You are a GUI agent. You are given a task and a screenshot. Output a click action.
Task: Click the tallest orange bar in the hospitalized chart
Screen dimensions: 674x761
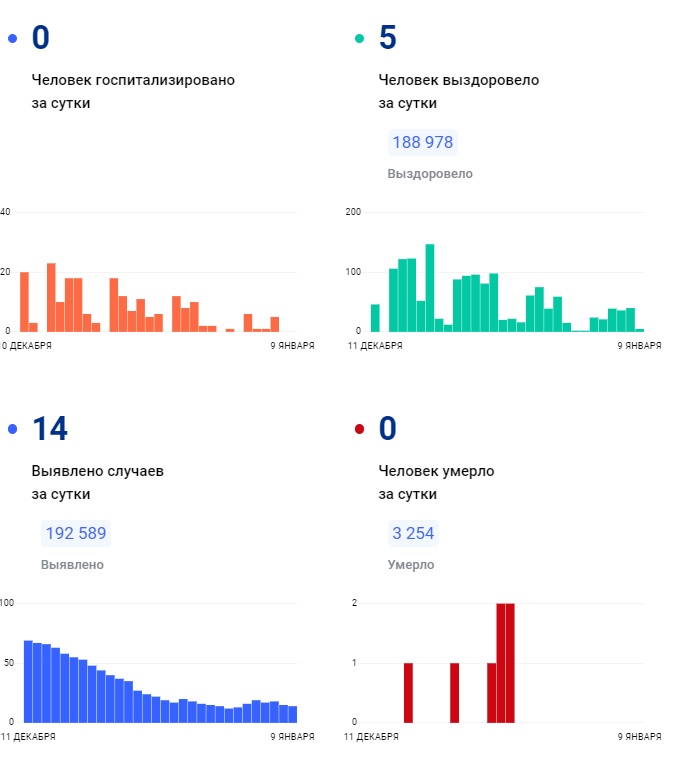click(51, 297)
